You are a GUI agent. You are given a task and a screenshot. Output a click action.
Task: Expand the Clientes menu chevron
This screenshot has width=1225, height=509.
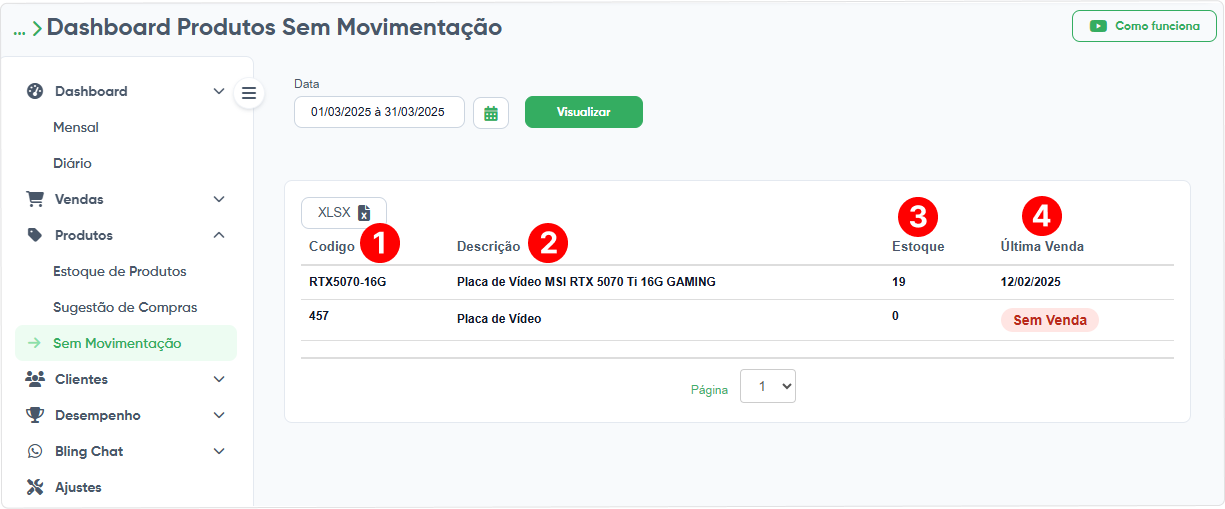219,379
